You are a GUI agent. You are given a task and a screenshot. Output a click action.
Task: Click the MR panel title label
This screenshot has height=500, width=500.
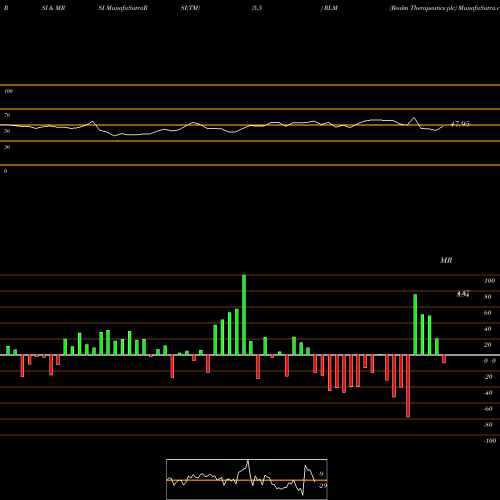pyautogui.click(x=446, y=260)
